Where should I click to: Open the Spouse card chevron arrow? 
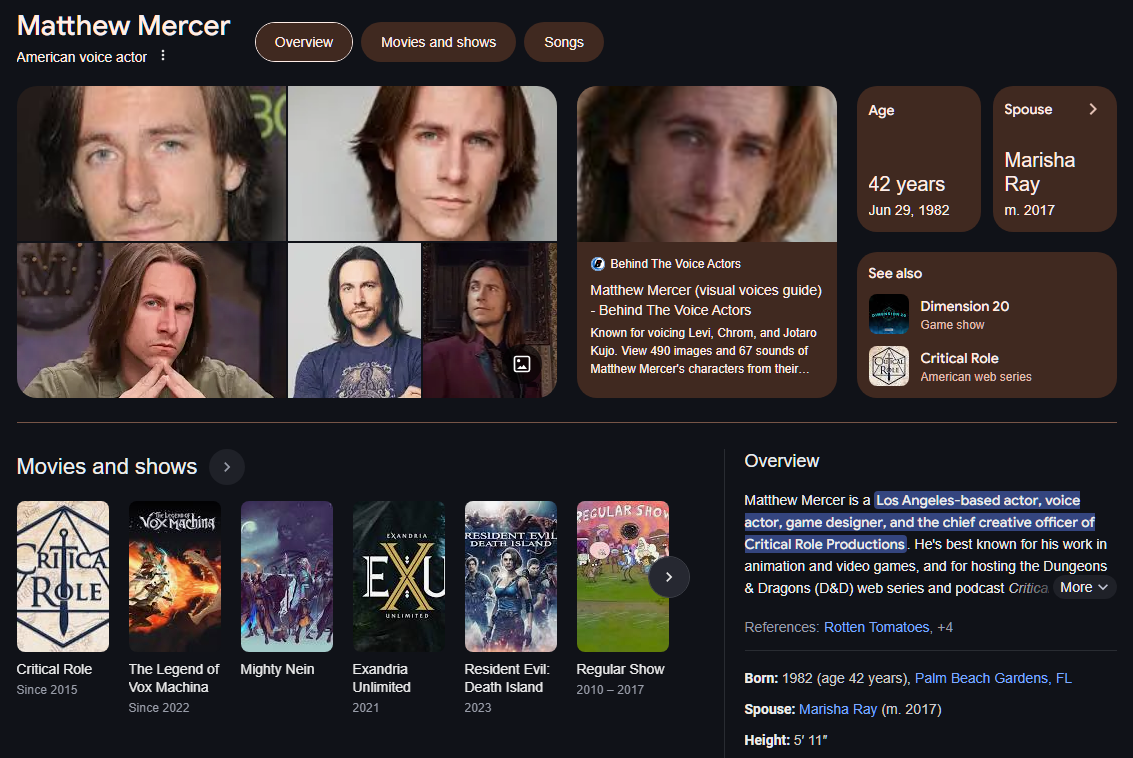click(x=1093, y=109)
